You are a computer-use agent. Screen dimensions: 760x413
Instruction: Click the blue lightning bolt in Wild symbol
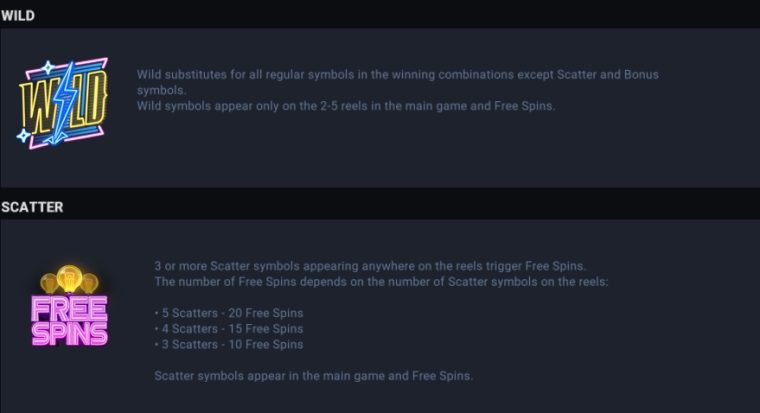[62, 103]
